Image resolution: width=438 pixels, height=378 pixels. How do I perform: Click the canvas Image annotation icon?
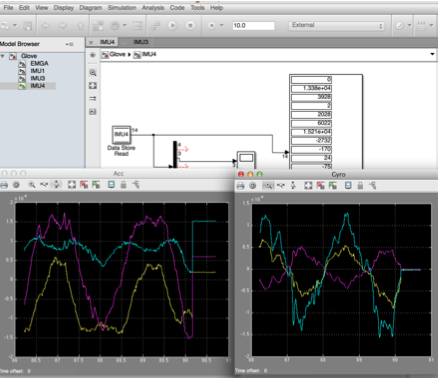point(93,112)
